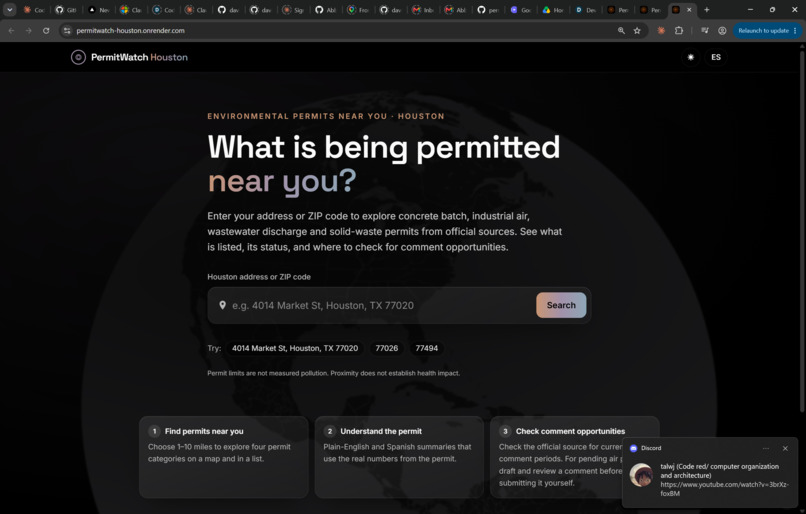Switch to the 'per' GitHub tab
Image resolution: width=806 pixels, height=514 pixels.
(x=487, y=10)
